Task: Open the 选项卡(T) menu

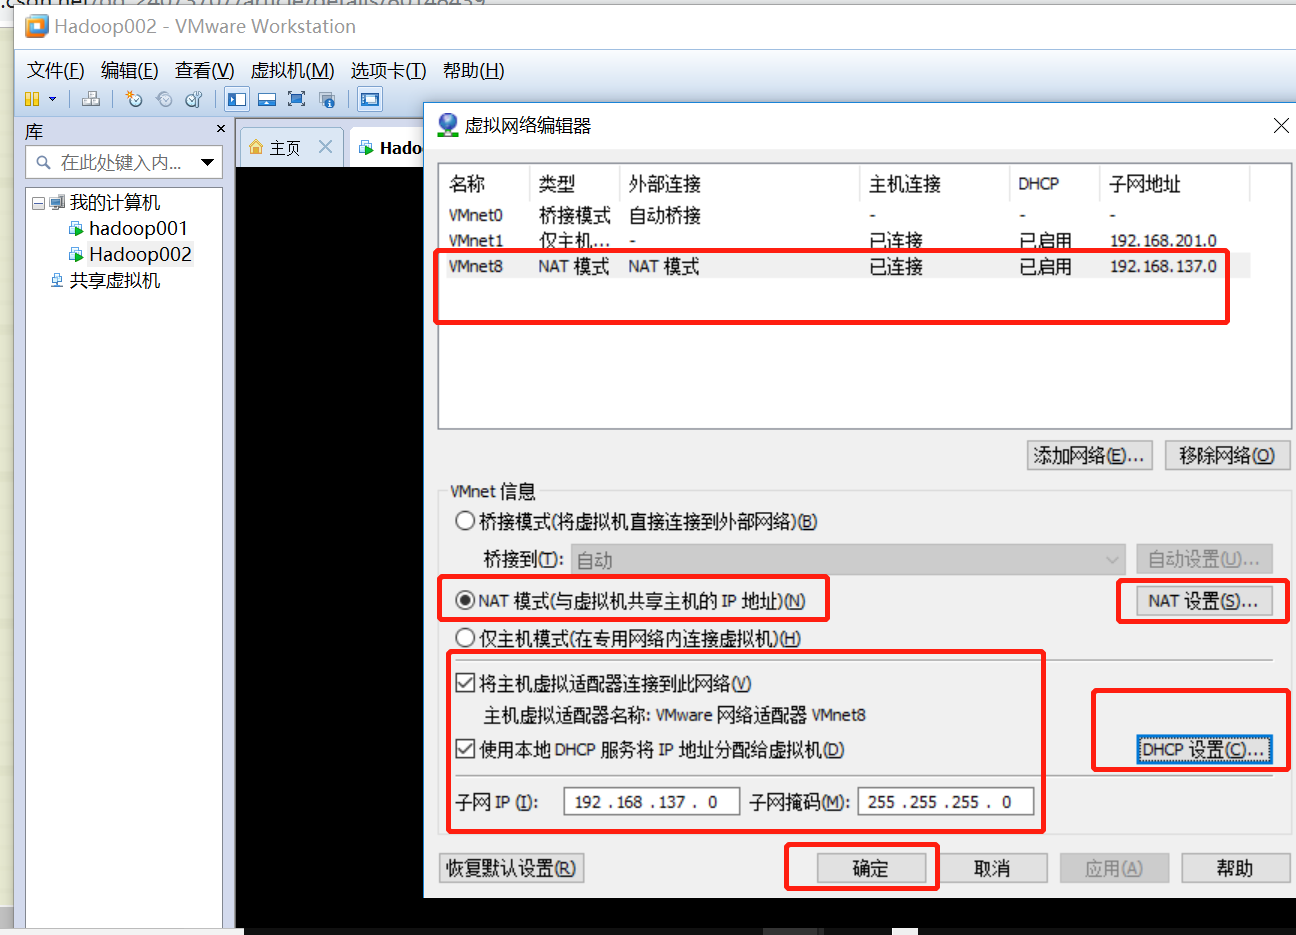Action: pyautogui.click(x=388, y=70)
